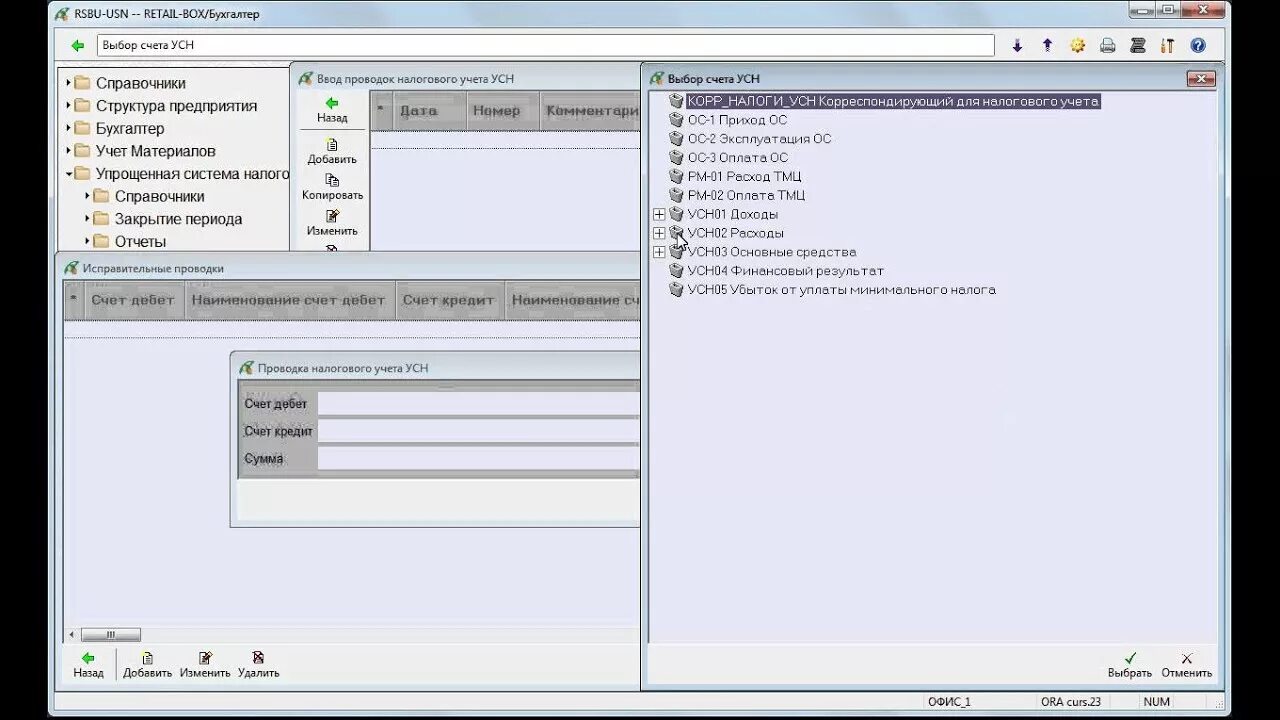Select УСН04 Финансовый результат account
Screen dimensions: 1280x720
(x=786, y=271)
